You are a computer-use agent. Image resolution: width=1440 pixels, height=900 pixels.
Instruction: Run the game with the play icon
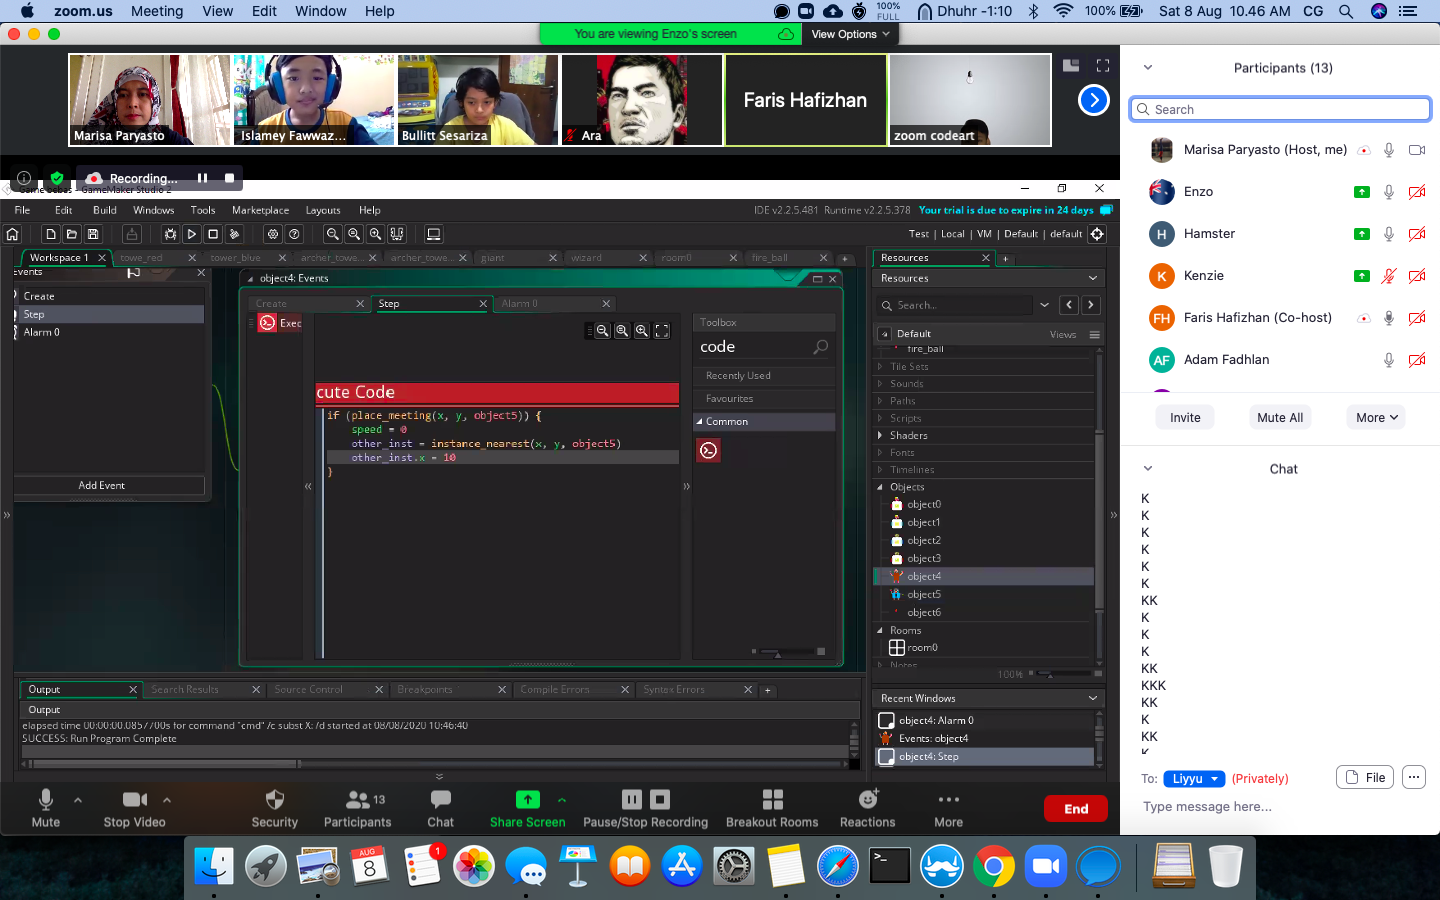coord(191,234)
